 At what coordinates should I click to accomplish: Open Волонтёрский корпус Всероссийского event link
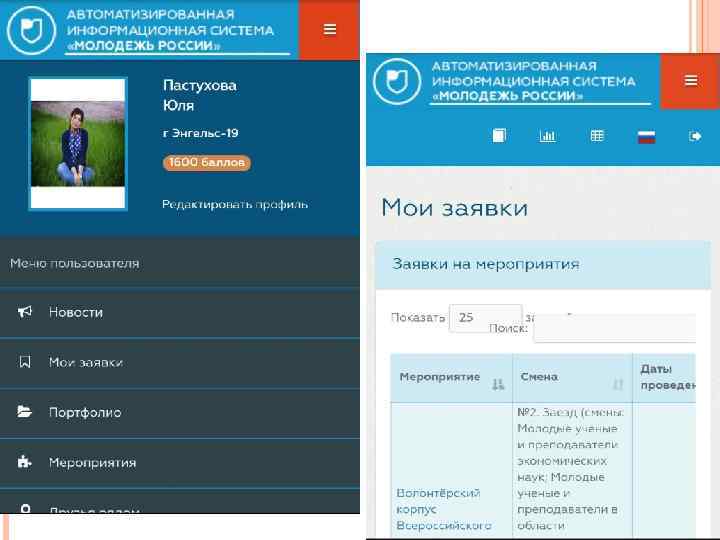tap(444, 509)
